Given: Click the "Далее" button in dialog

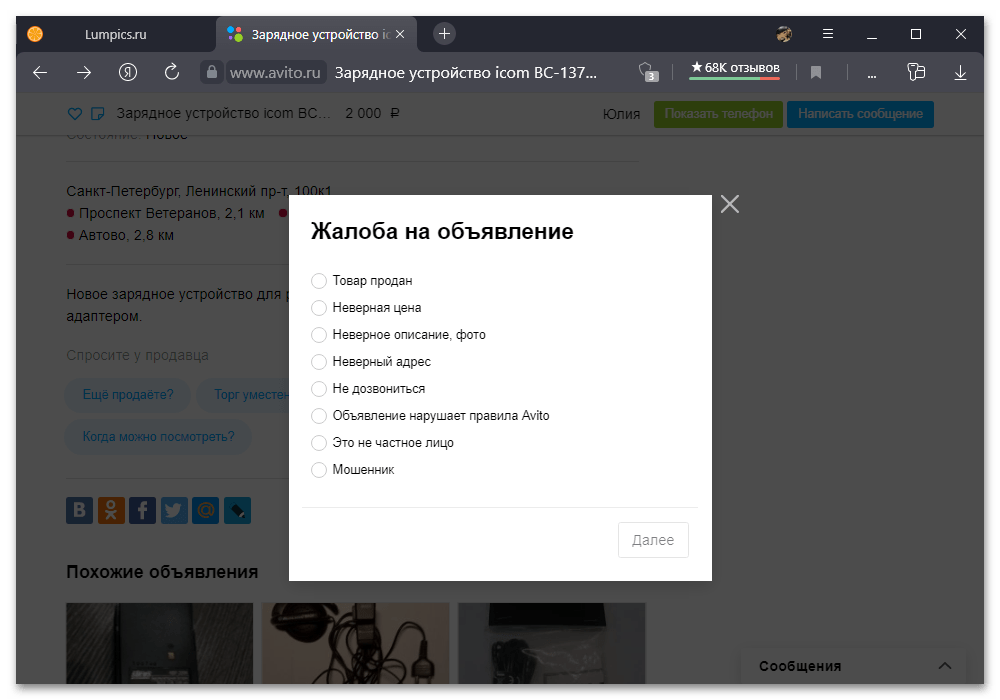Looking at the screenshot, I should click(x=653, y=540).
